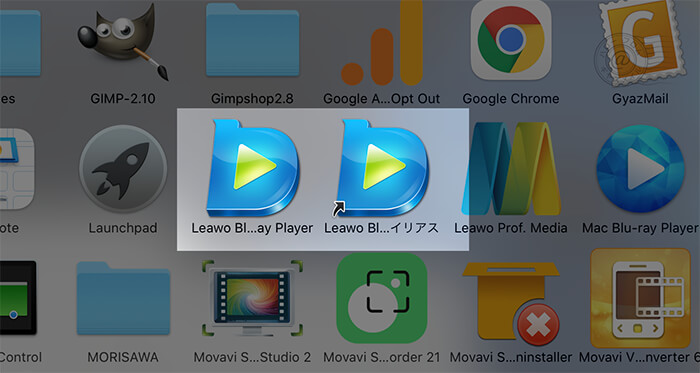
Task: Click the "Google Chrome" label
Action: click(x=511, y=99)
